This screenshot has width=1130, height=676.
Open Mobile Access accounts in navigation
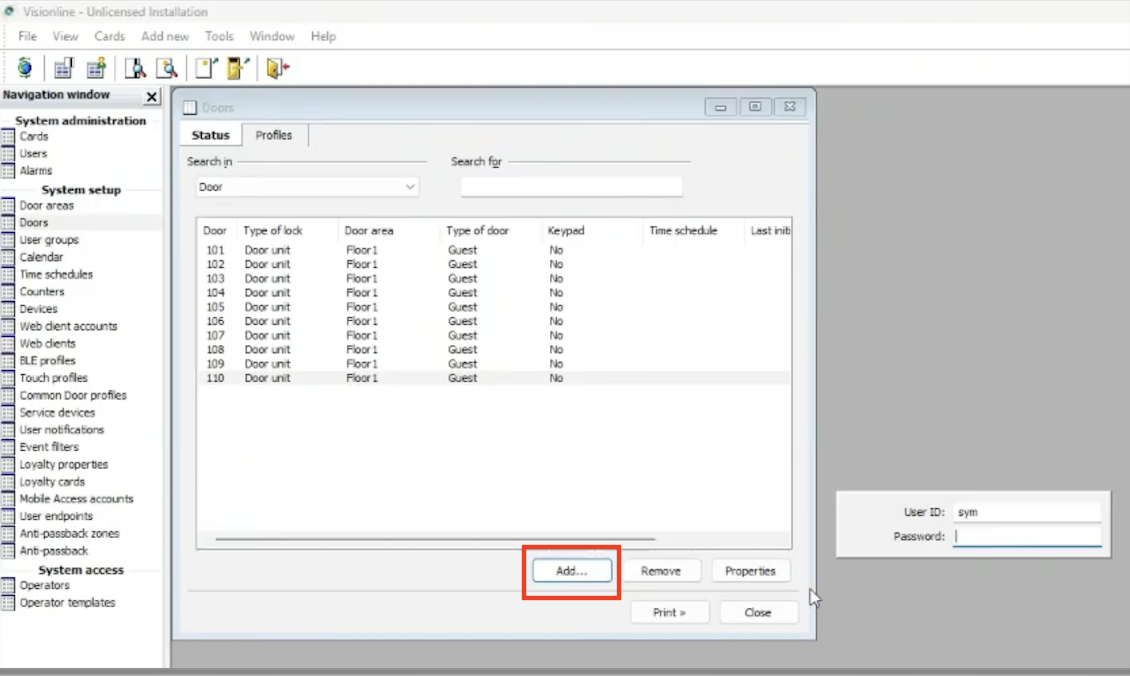[x=76, y=499]
